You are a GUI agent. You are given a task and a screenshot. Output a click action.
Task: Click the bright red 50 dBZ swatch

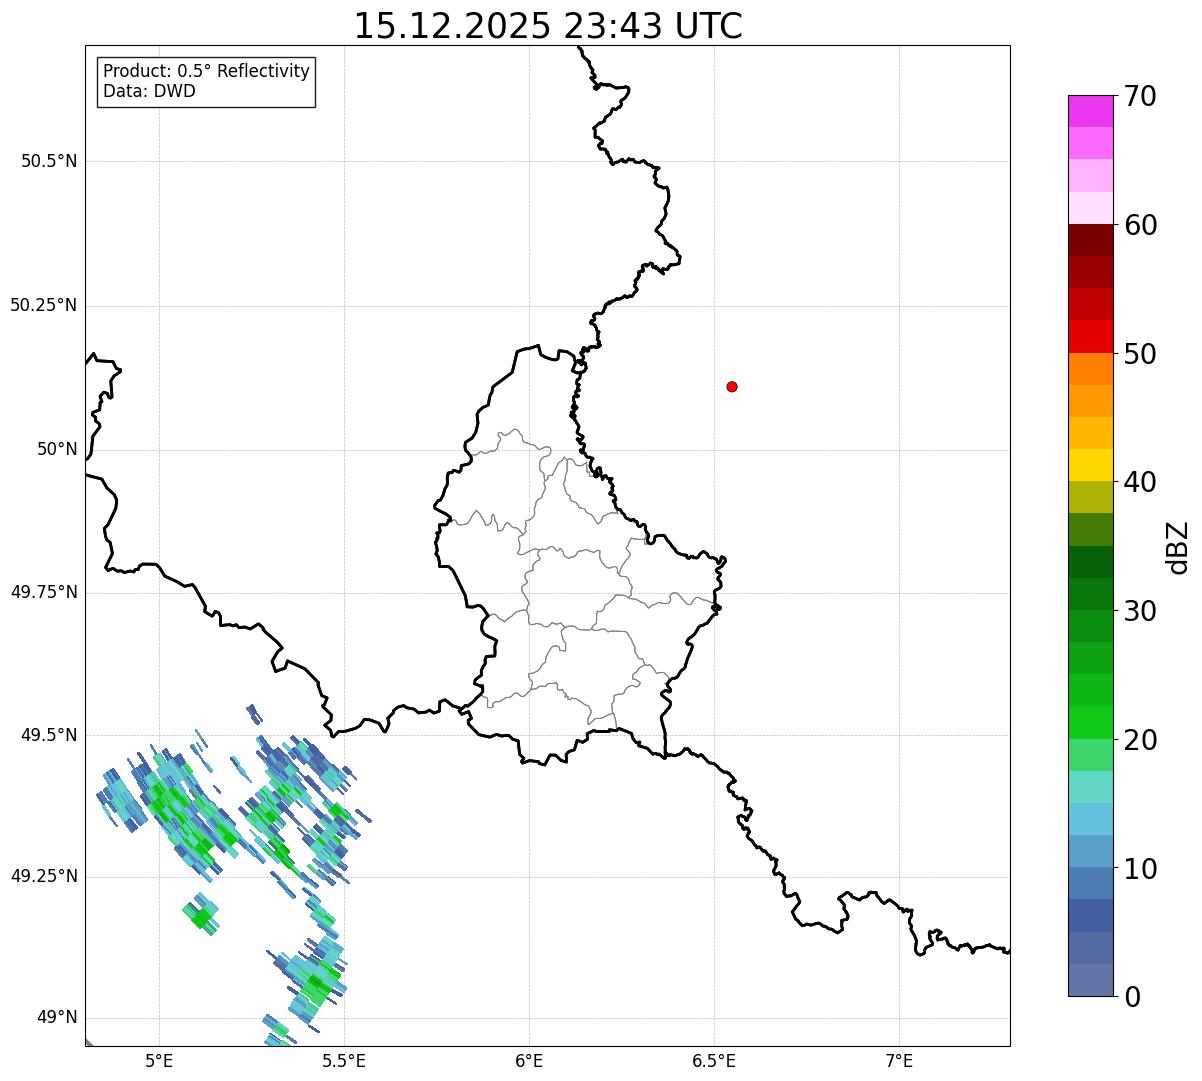pos(1090,337)
